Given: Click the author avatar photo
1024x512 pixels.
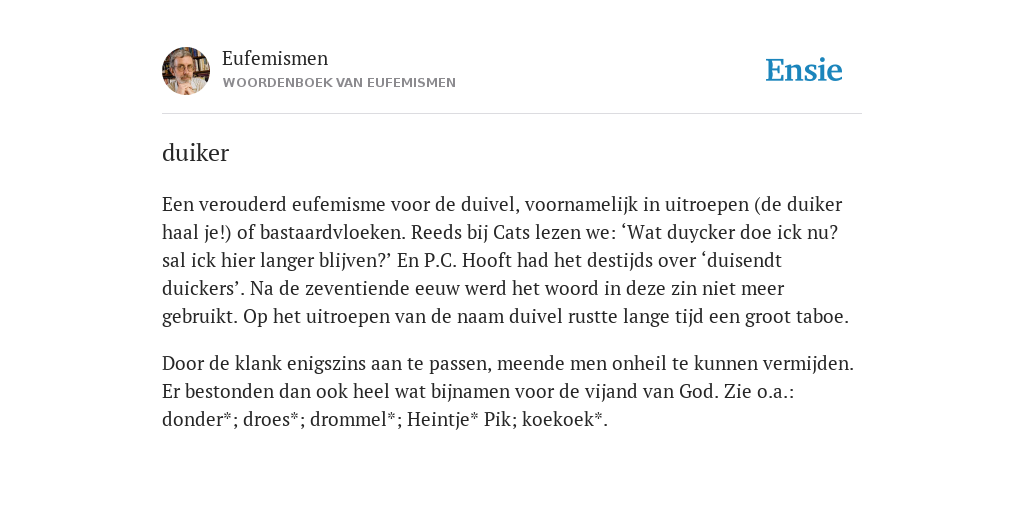Looking at the screenshot, I should [186, 71].
